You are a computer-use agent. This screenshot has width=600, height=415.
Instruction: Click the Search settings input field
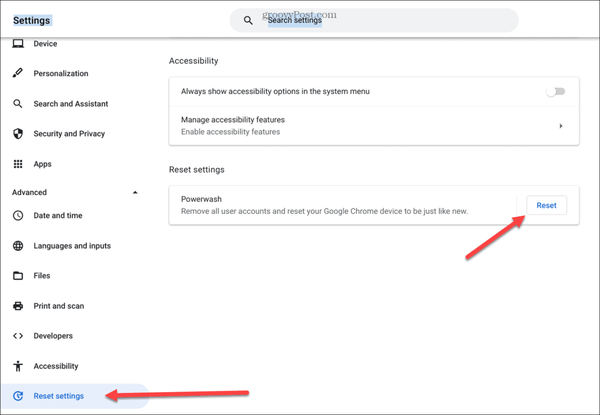380,20
